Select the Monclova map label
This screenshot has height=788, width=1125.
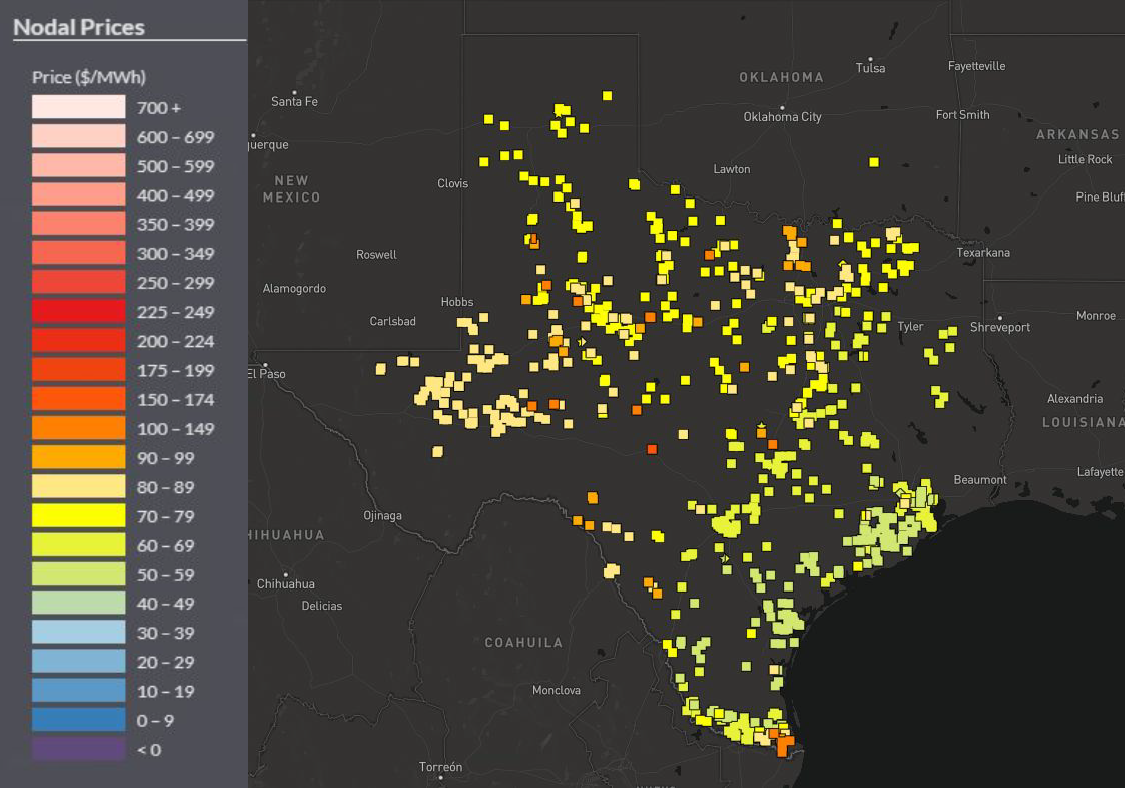556,690
